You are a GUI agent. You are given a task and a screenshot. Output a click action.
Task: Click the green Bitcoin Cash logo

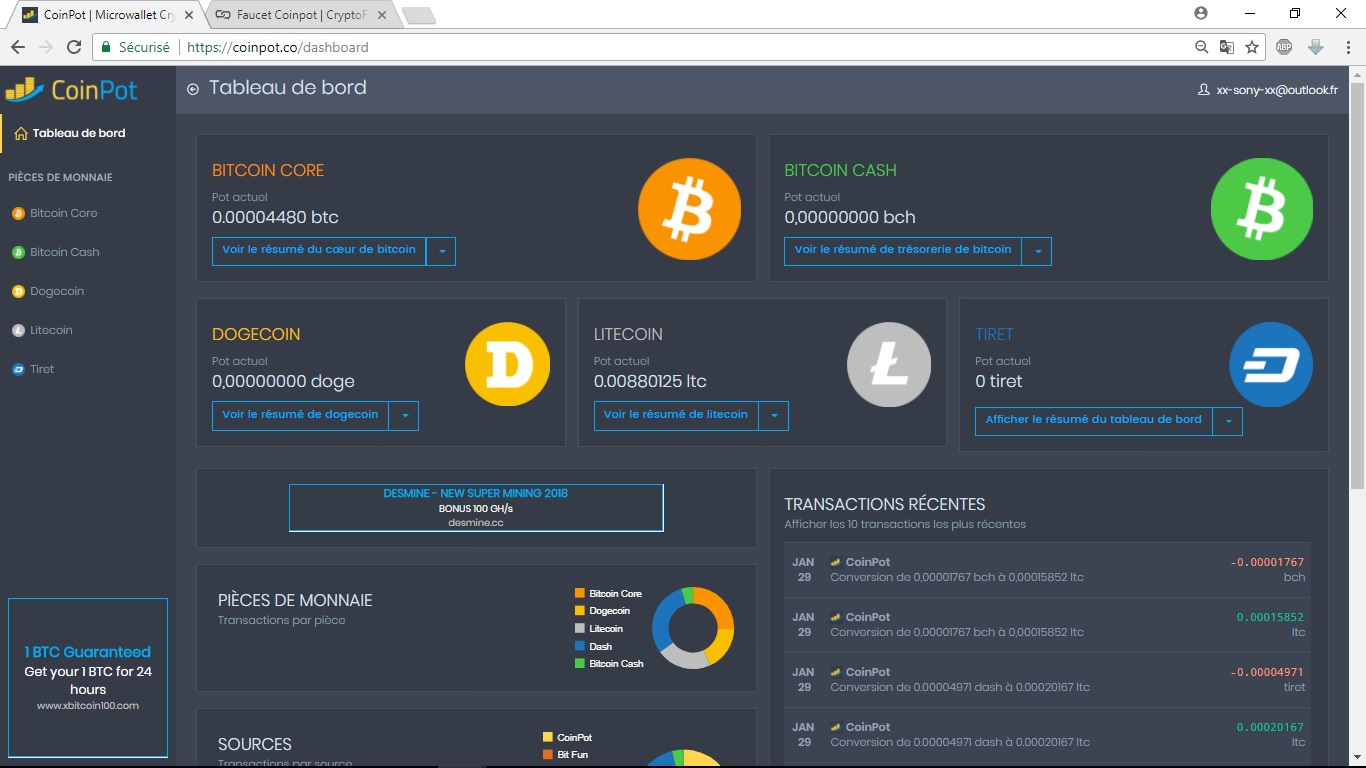(1261, 211)
